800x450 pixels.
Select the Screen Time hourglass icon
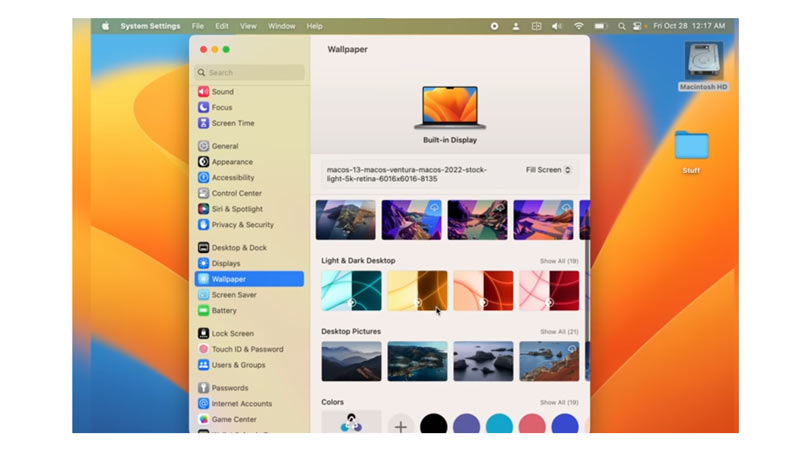pos(203,123)
